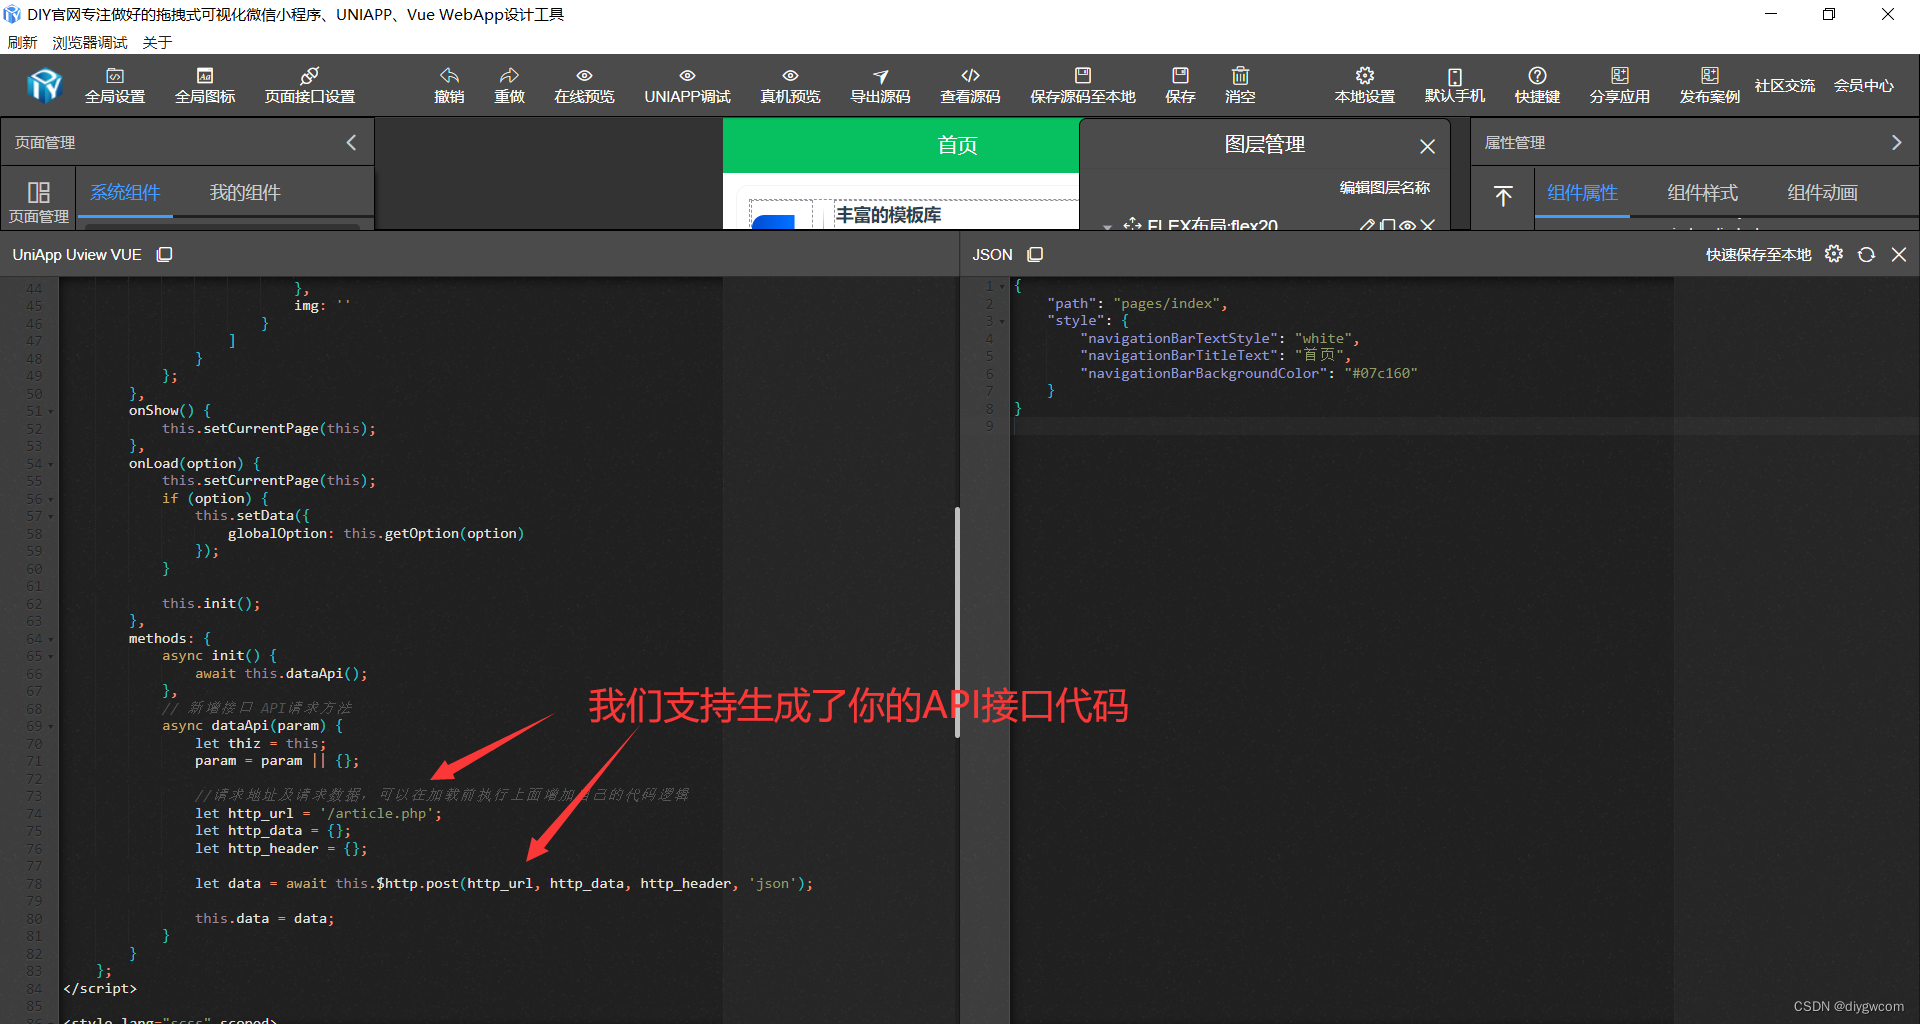Screen dimensions: 1920x1024
Task: Switch to 我的组件 tab
Action: coord(245,193)
